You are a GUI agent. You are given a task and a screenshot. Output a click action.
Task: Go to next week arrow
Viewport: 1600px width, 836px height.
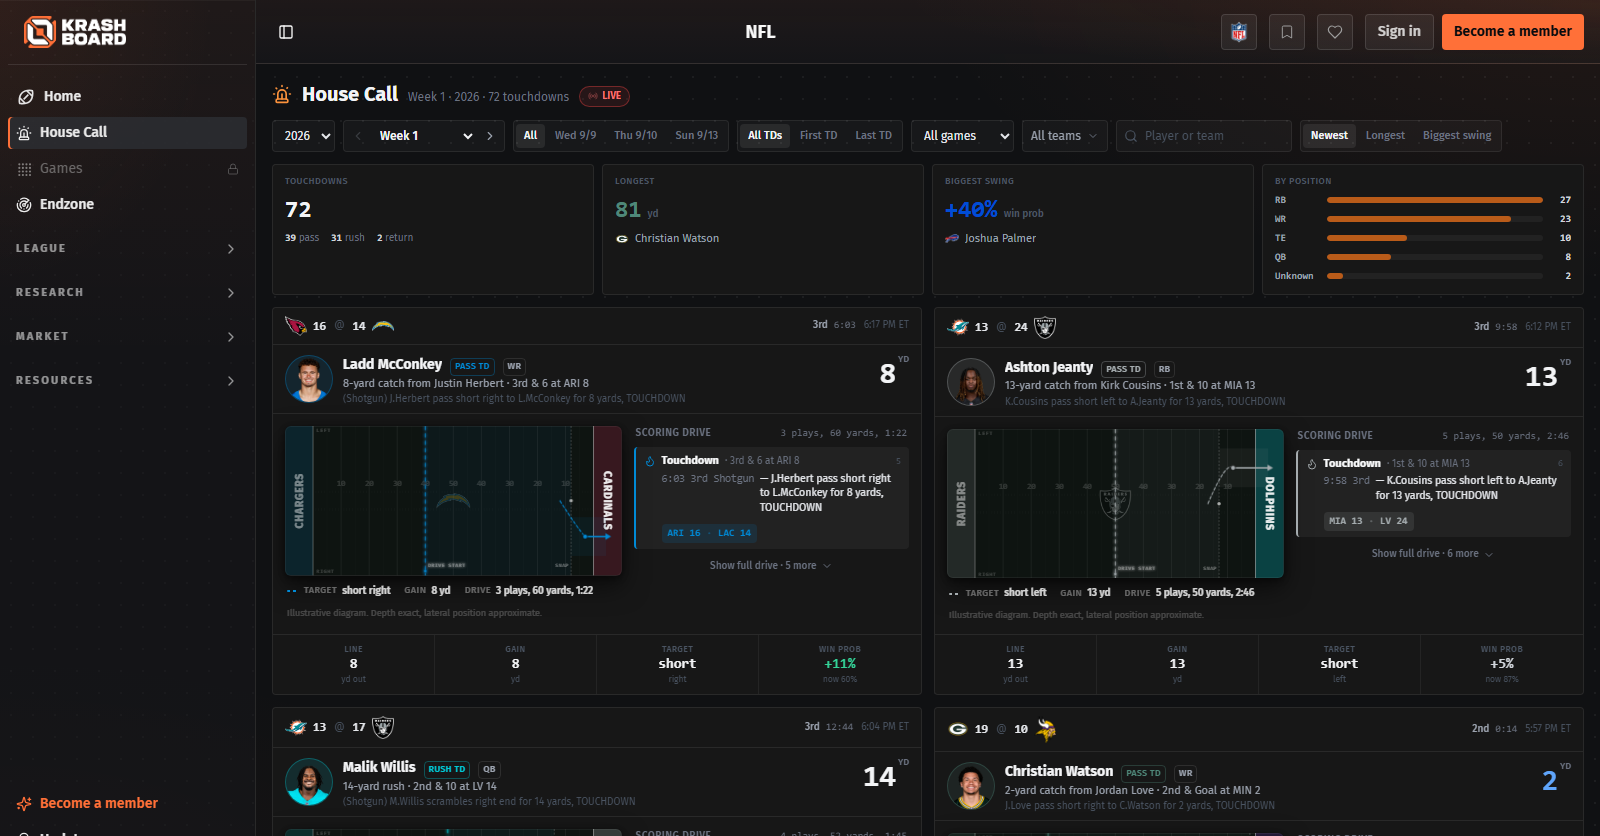tap(490, 136)
